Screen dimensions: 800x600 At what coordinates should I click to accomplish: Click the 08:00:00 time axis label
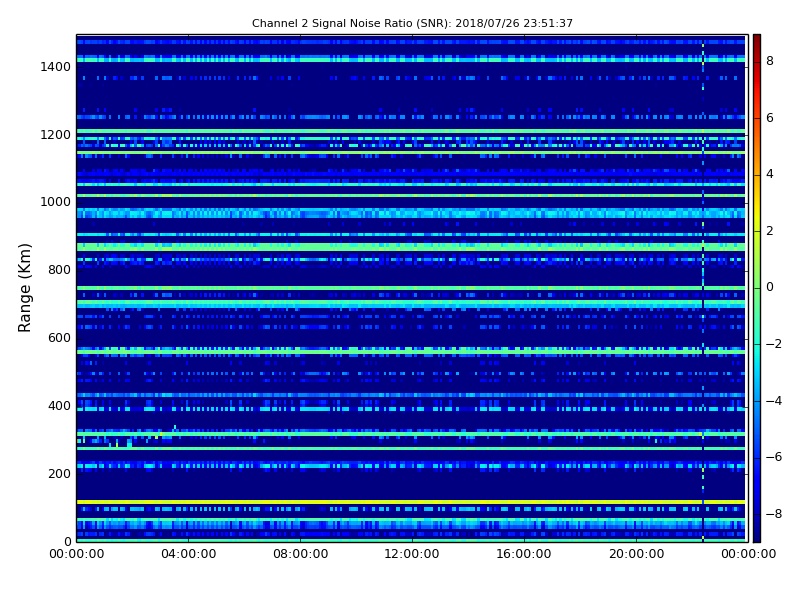coord(301,554)
